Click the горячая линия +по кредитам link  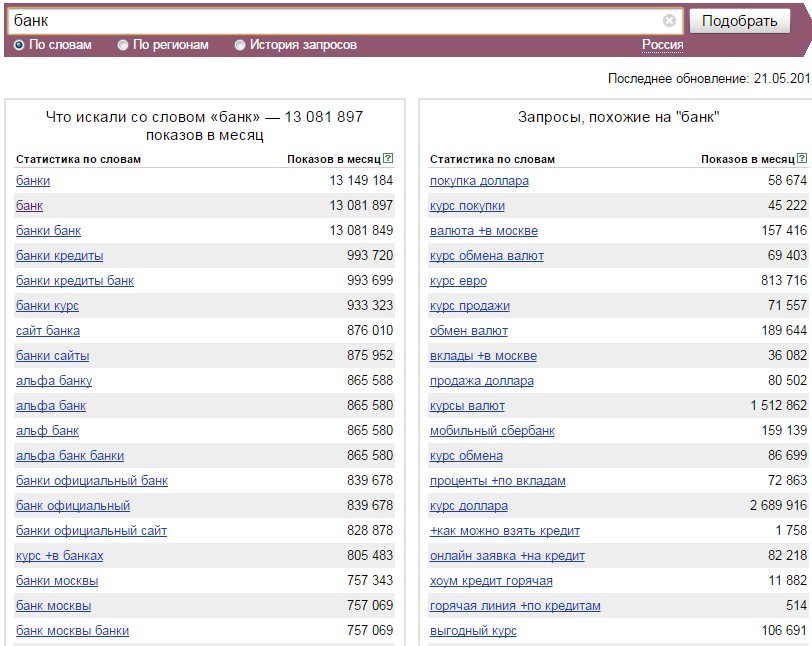[x=515, y=606]
